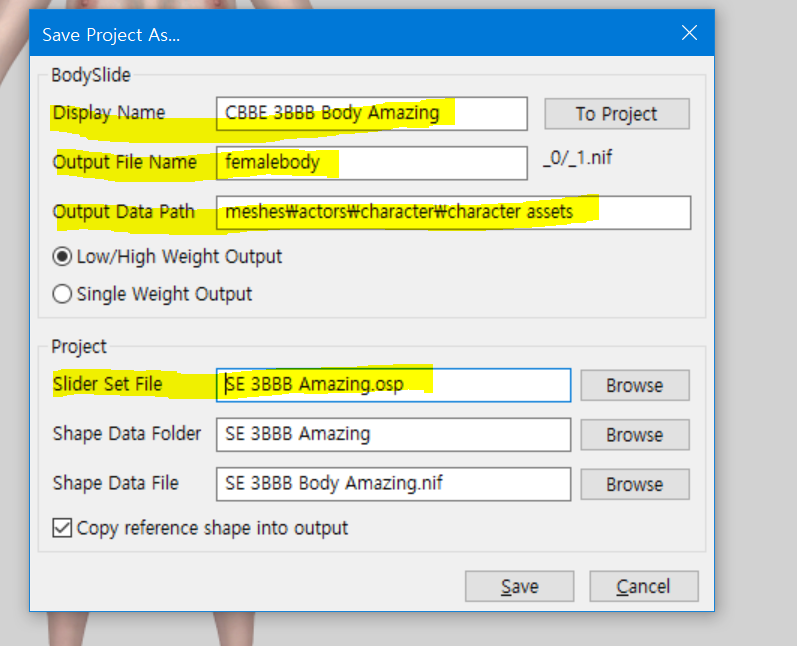This screenshot has width=797, height=646.
Task: Browse for the Slider Set File
Action: (635, 385)
